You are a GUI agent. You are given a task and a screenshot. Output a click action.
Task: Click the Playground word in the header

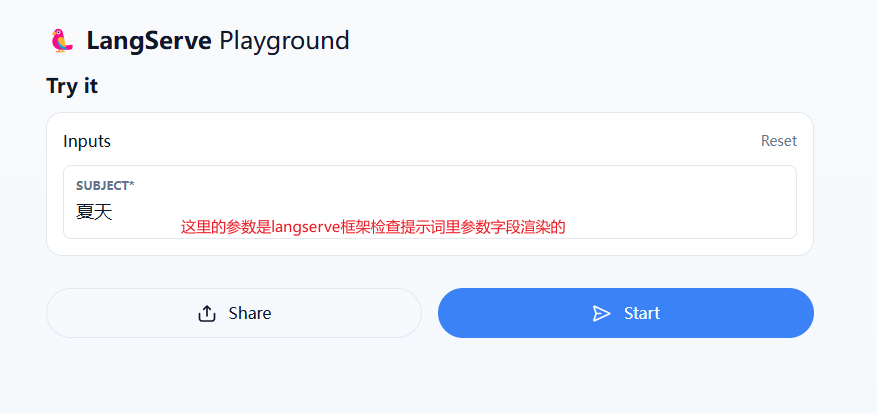(284, 41)
